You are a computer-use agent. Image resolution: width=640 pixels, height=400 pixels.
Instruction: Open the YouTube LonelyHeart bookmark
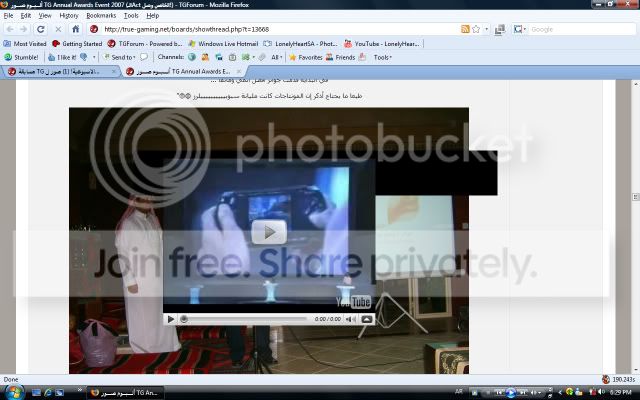pos(381,44)
